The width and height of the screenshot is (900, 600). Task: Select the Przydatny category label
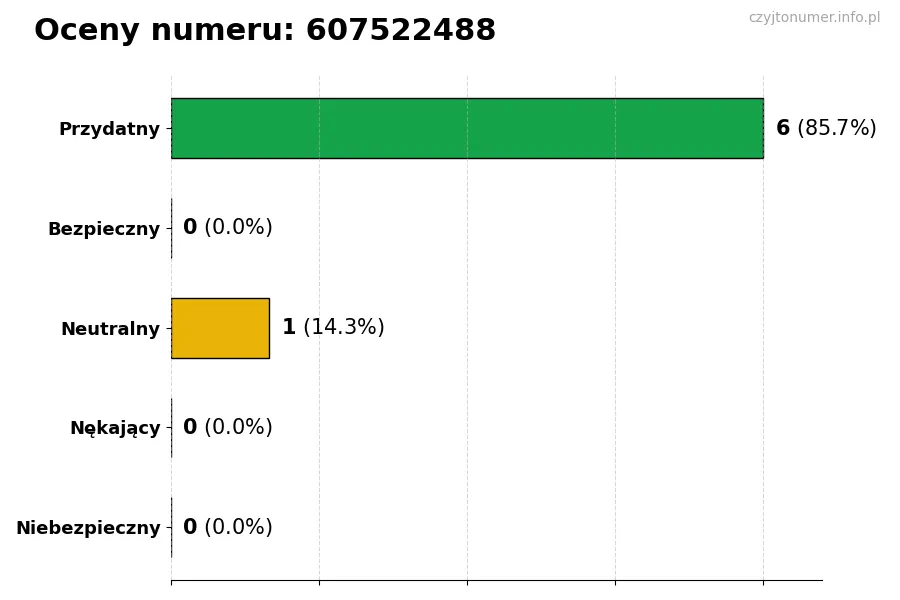pyautogui.click(x=109, y=129)
